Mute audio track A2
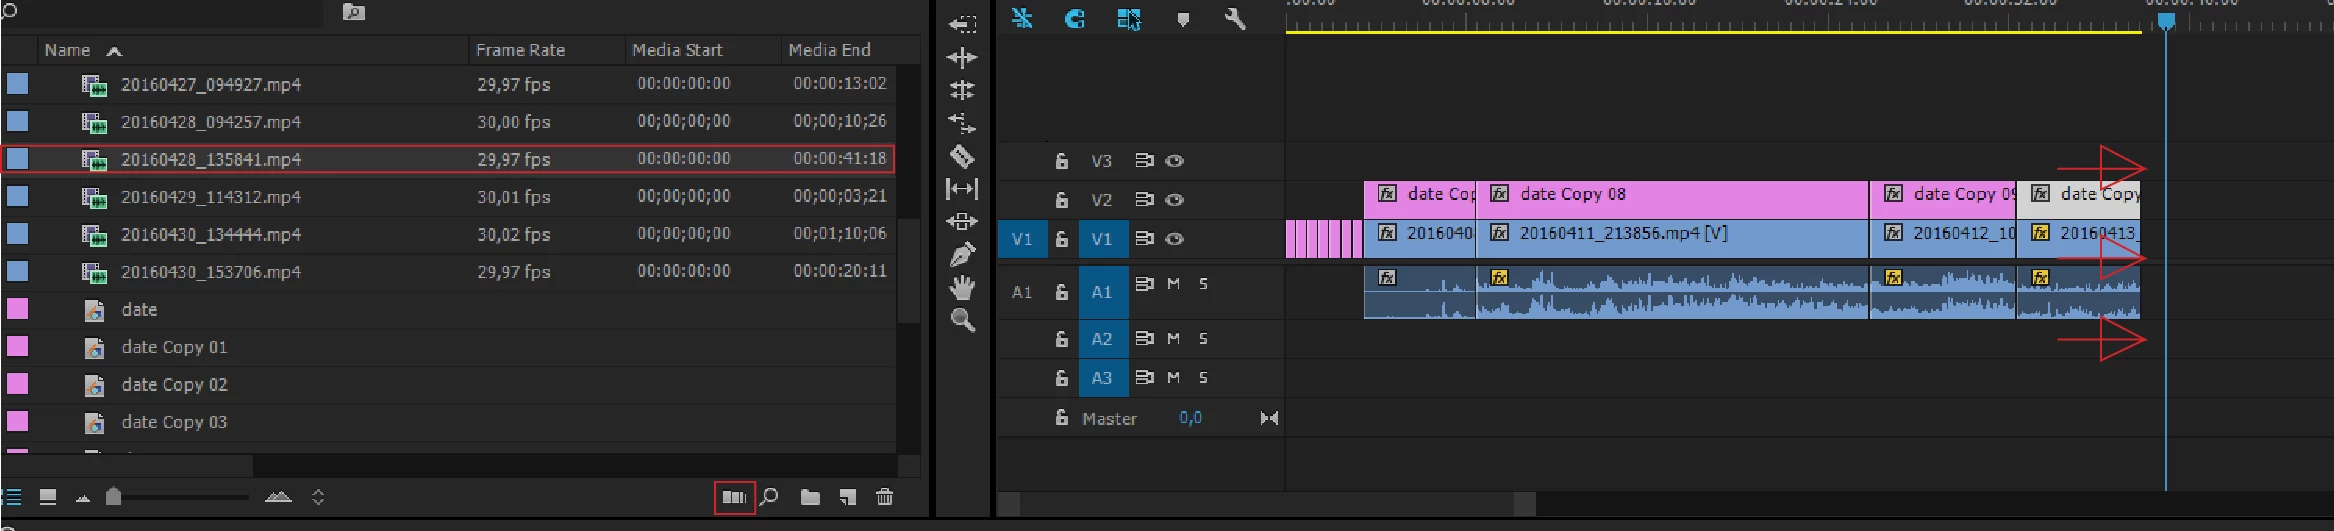2334x531 pixels. (x=1174, y=338)
